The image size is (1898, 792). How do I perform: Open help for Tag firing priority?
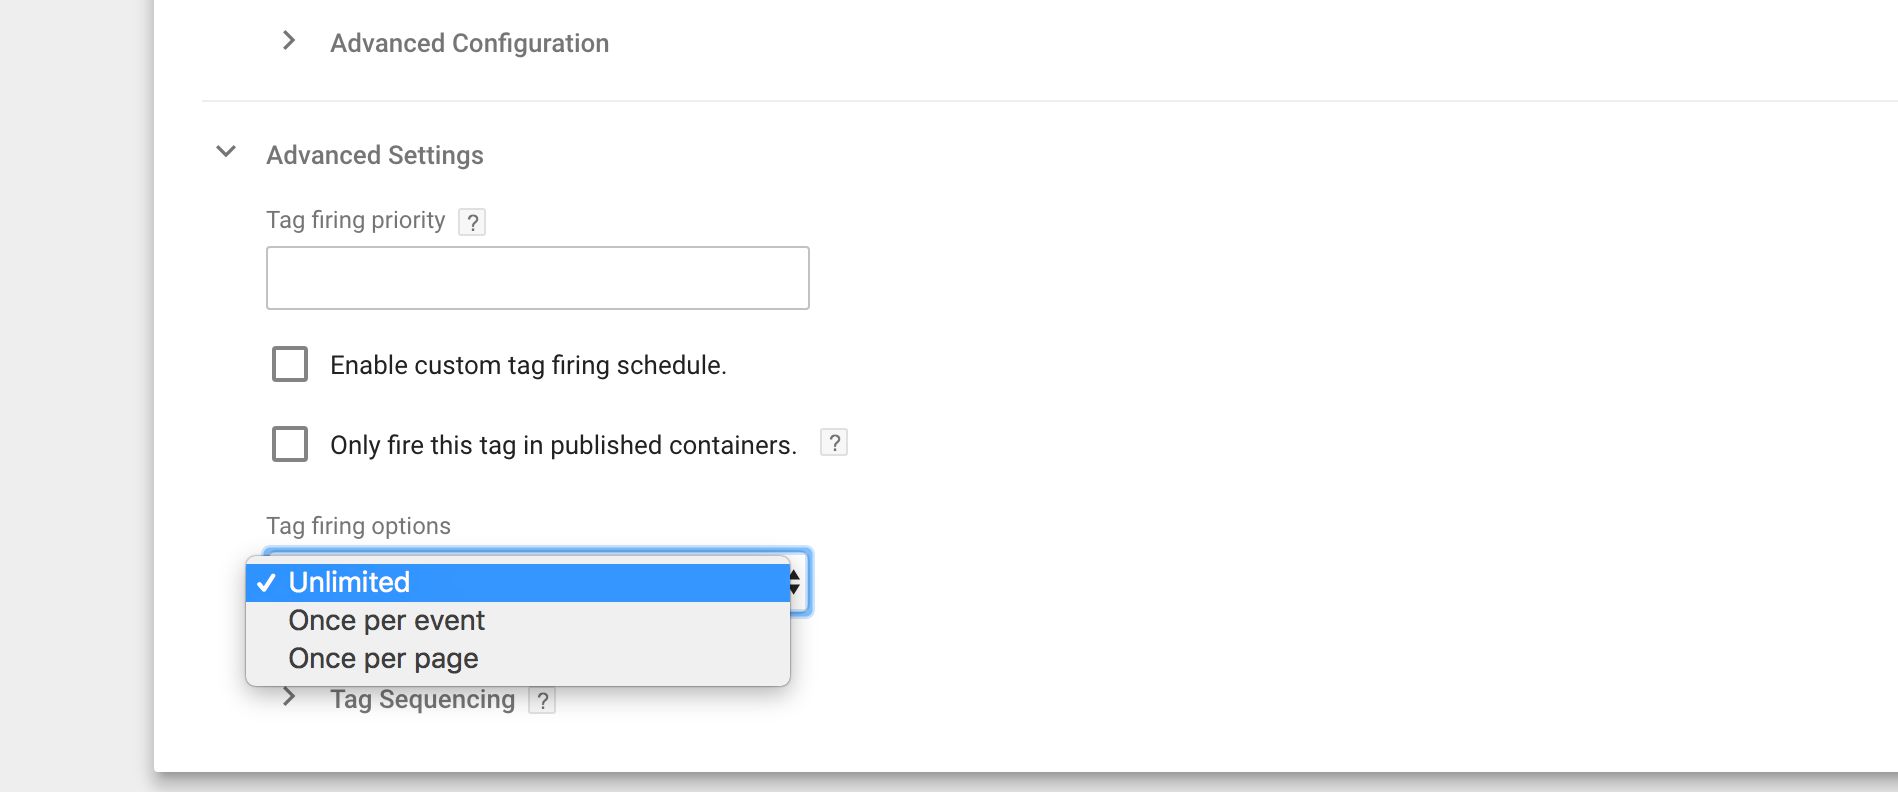472,222
